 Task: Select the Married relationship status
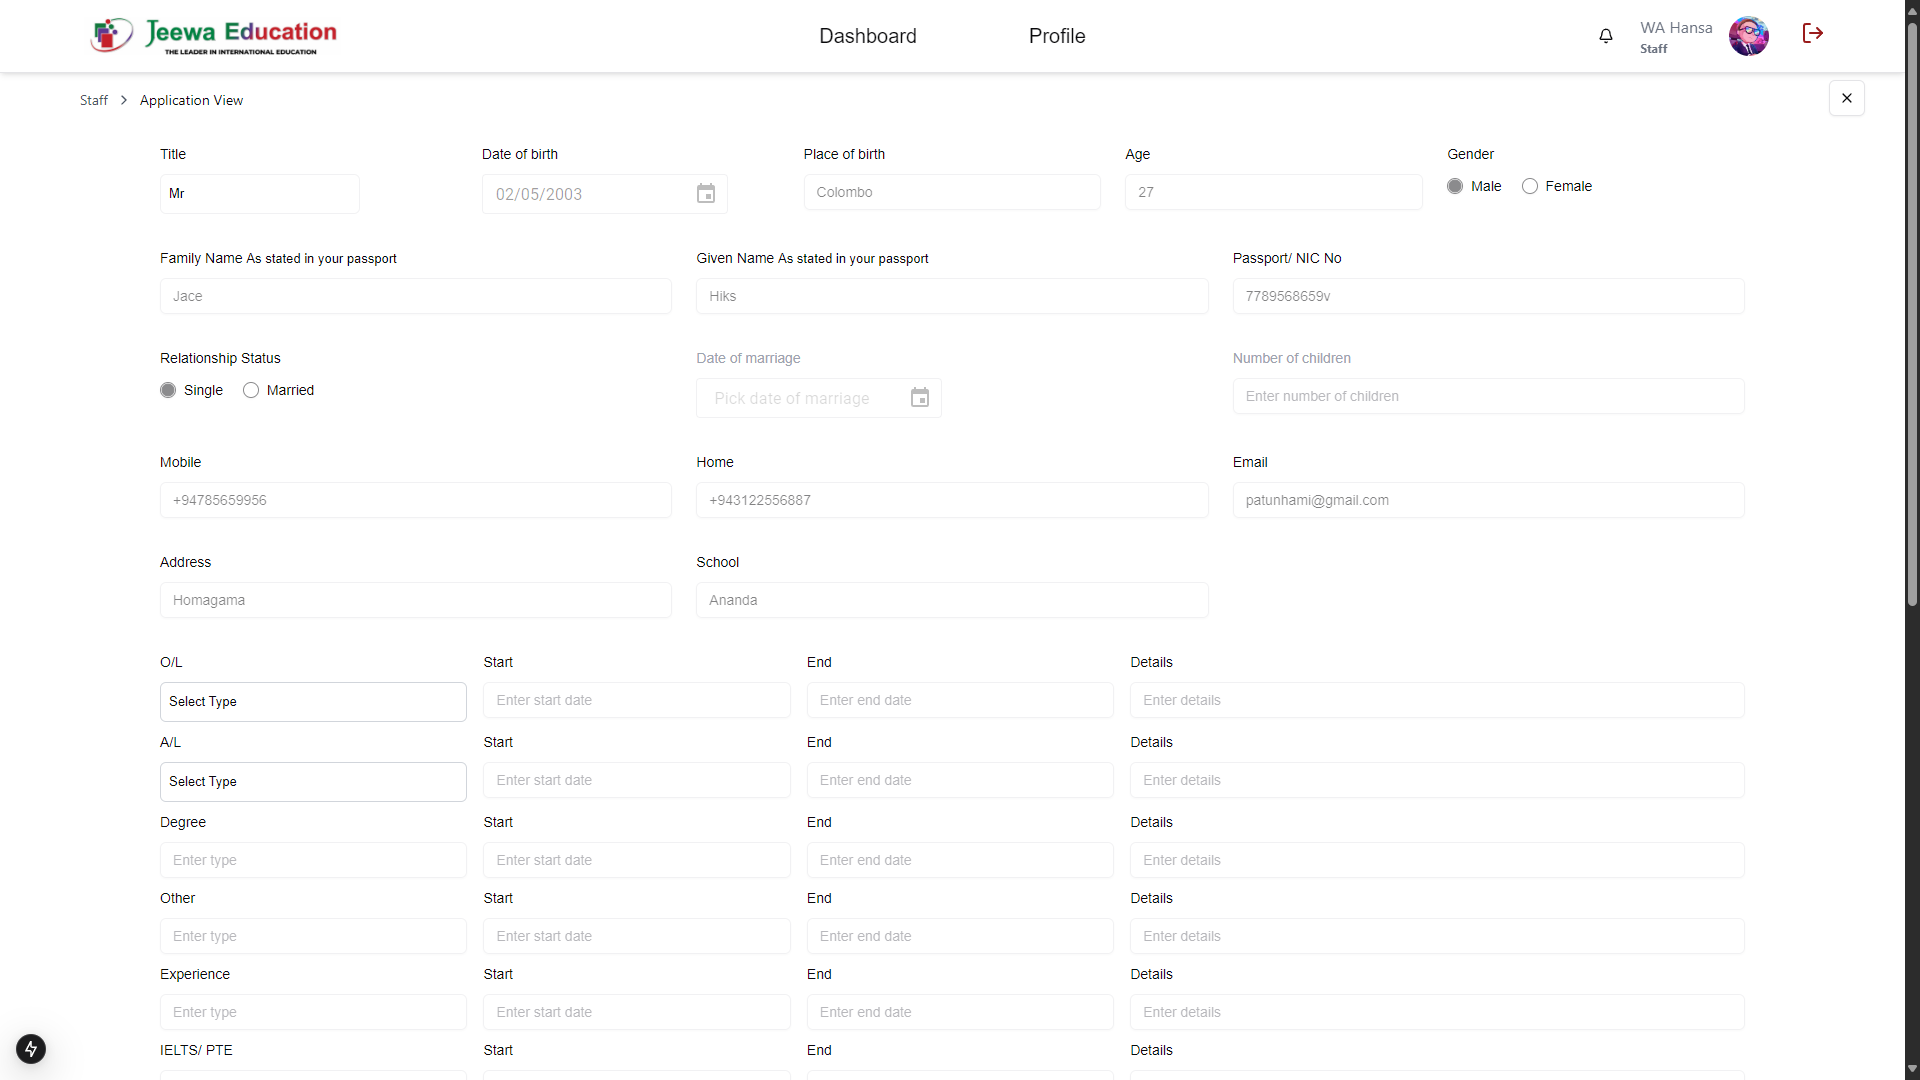point(250,390)
